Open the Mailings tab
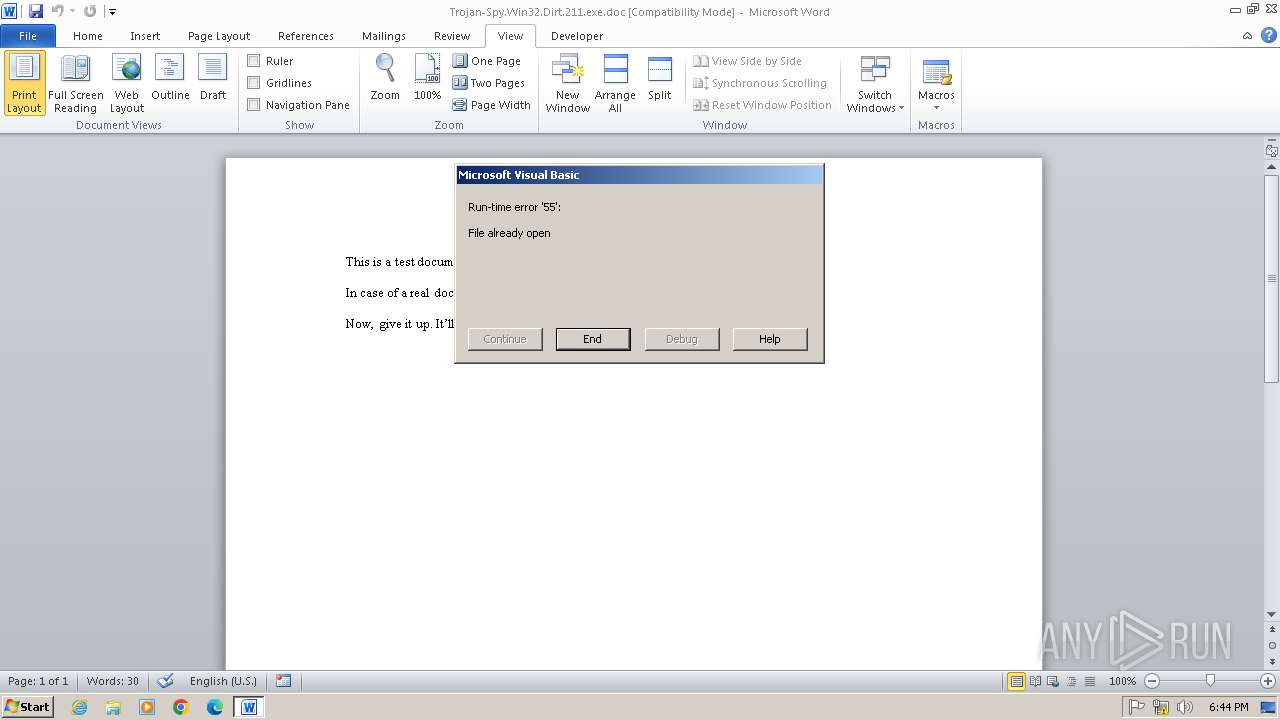The width and height of the screenshot is (1280, 720). [384, 35]
